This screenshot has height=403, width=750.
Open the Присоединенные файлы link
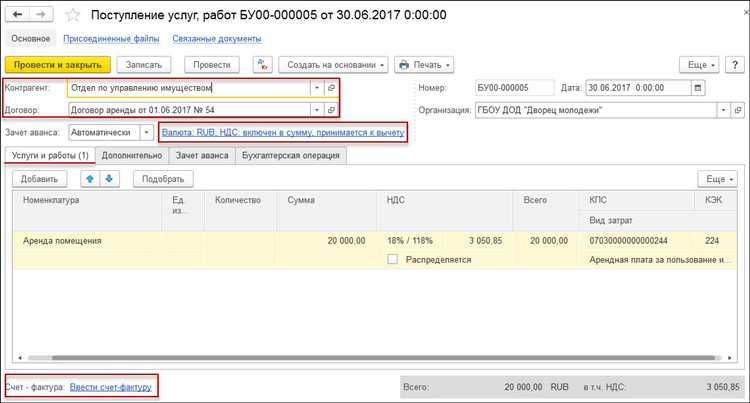point(109,38)
